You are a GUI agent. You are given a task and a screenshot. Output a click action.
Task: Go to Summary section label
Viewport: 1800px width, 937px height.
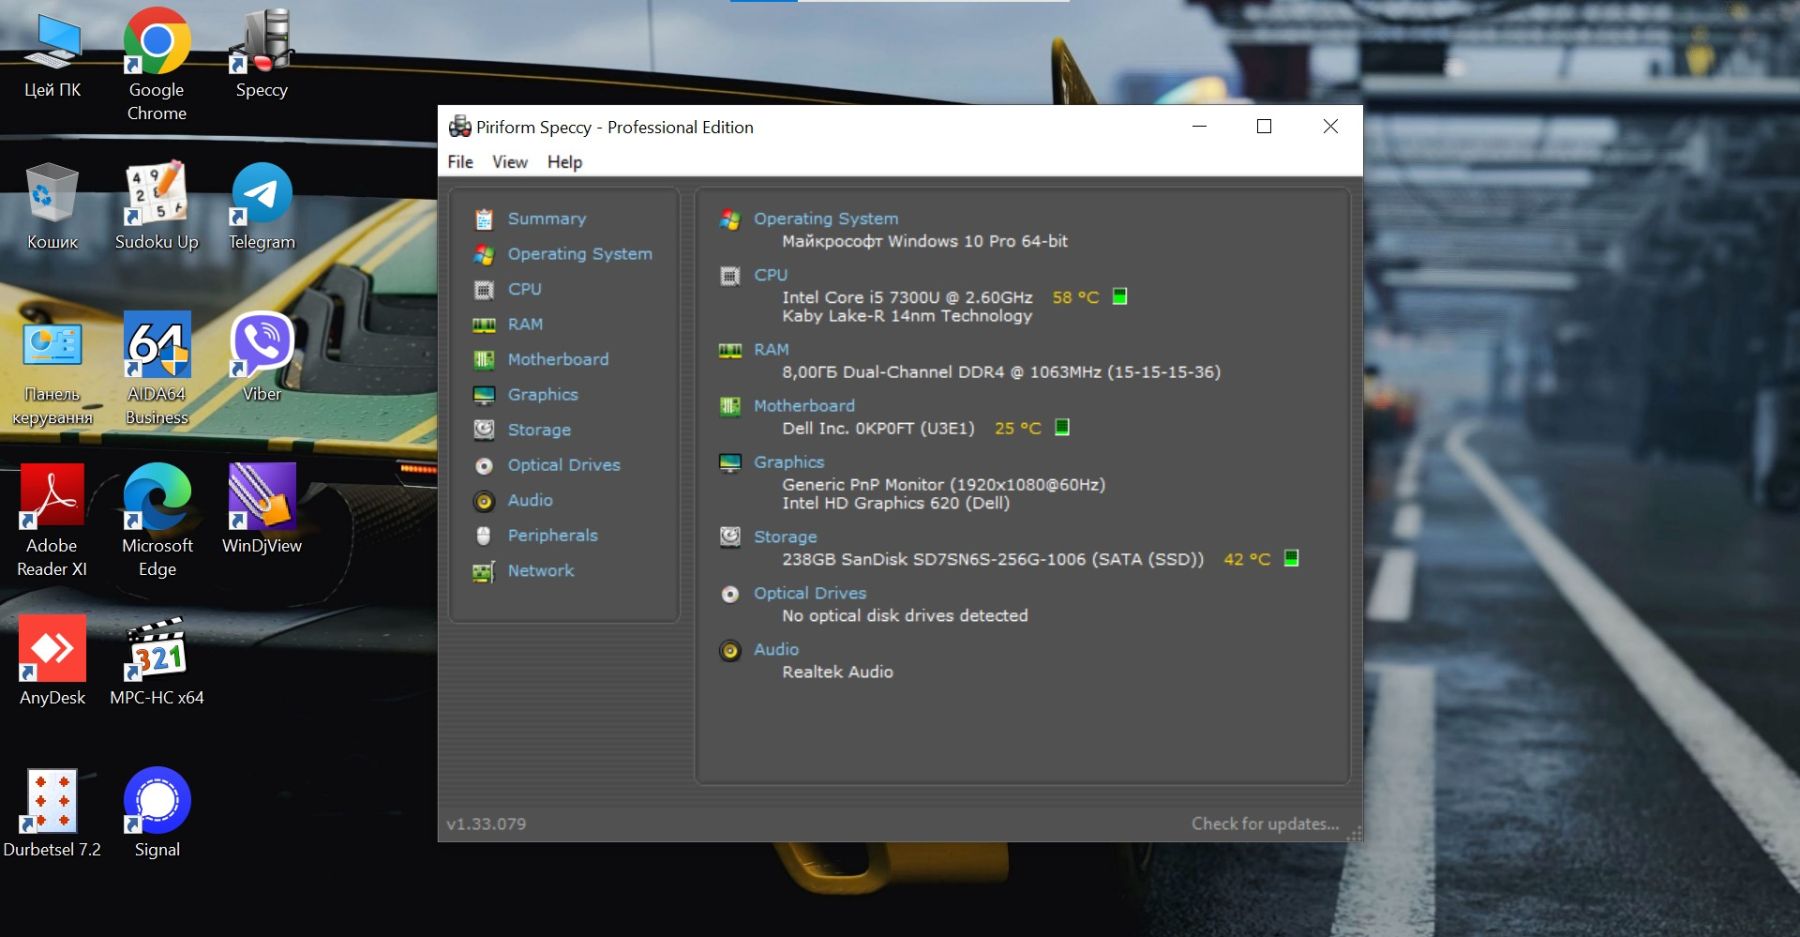point(547,219)
